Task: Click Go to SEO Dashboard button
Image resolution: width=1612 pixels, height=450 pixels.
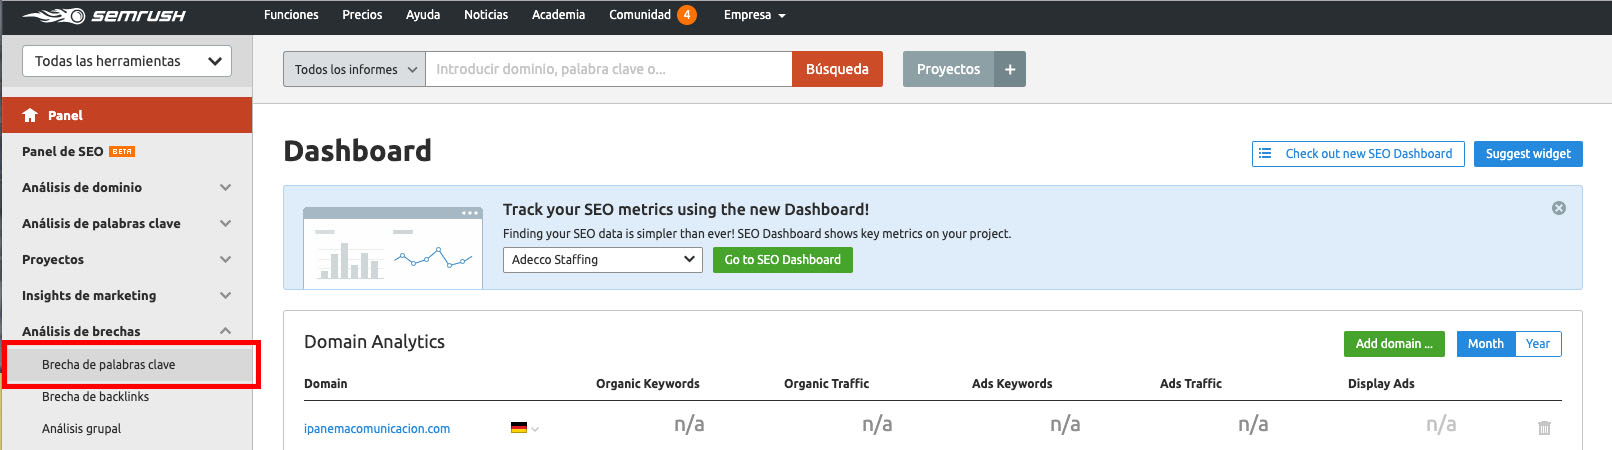Action: pos(782,259)
